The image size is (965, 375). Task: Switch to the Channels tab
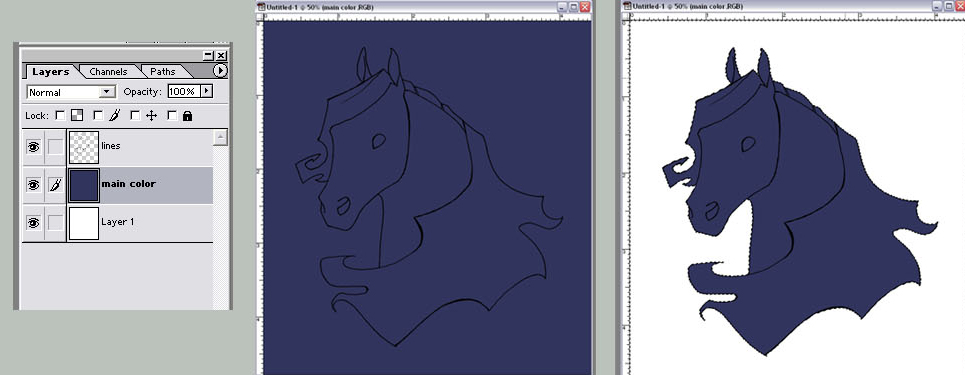coord(108,71)
